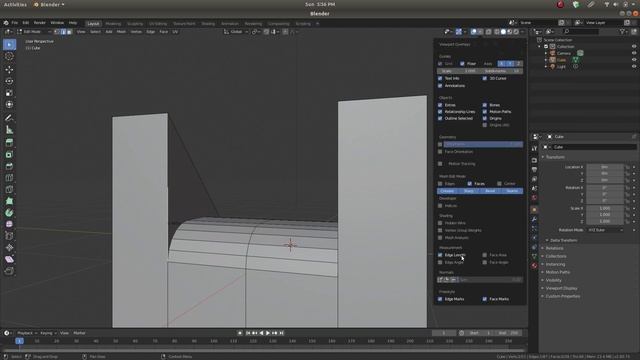Select the Annotate tool
This screenshot has height=360, width=640.
coord(9,118)
